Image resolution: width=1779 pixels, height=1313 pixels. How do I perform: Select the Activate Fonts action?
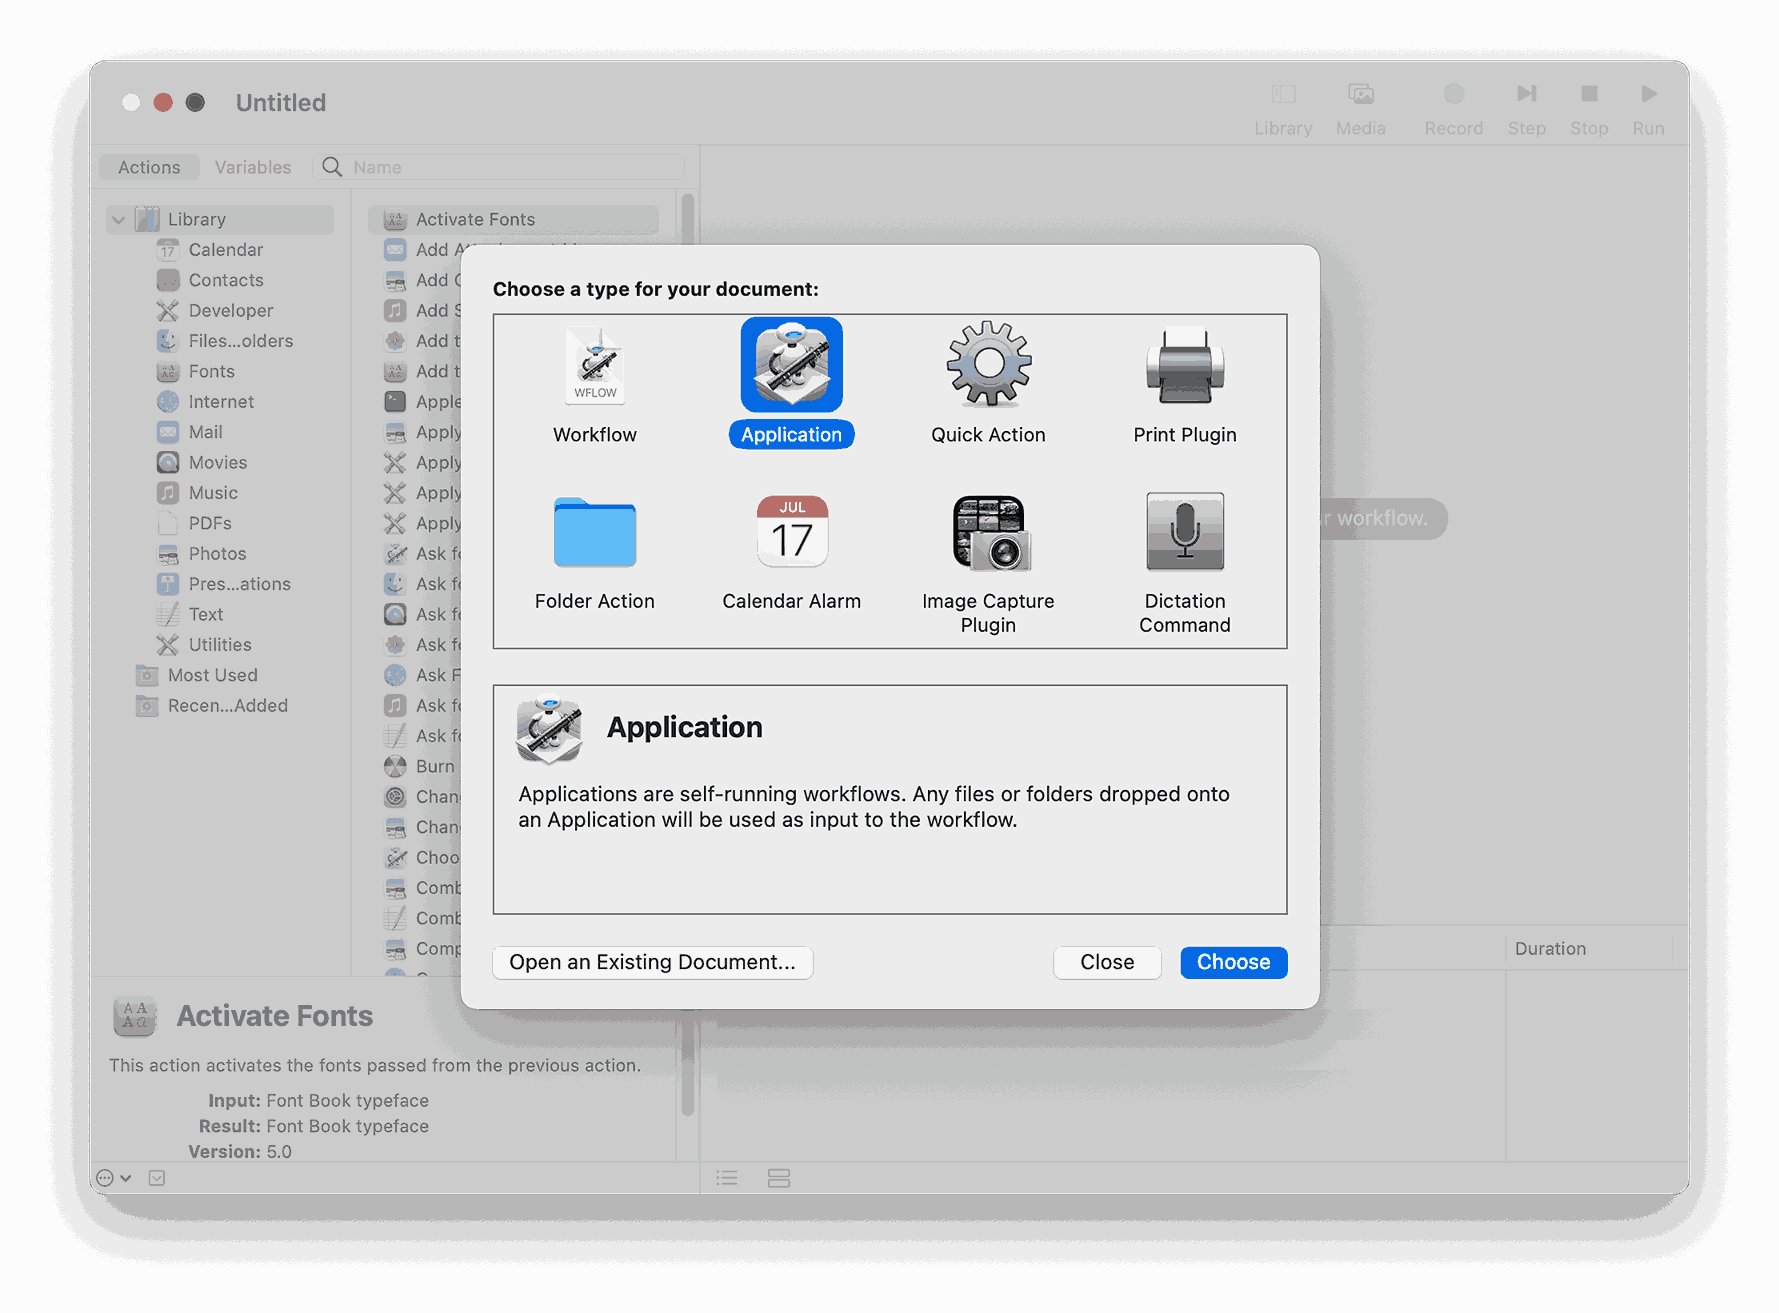pyautogui.click(x=514, y=219)
